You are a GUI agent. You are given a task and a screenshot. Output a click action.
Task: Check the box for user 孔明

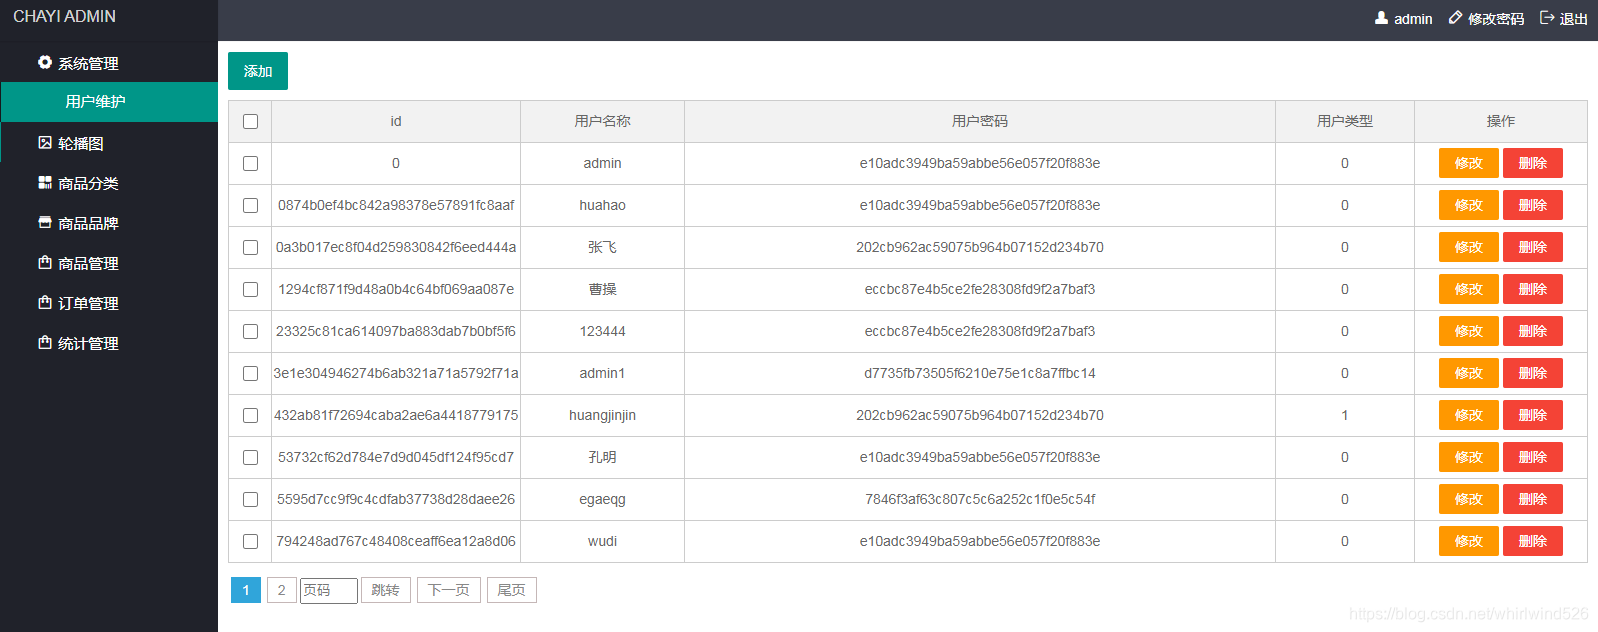pos(250,457)
